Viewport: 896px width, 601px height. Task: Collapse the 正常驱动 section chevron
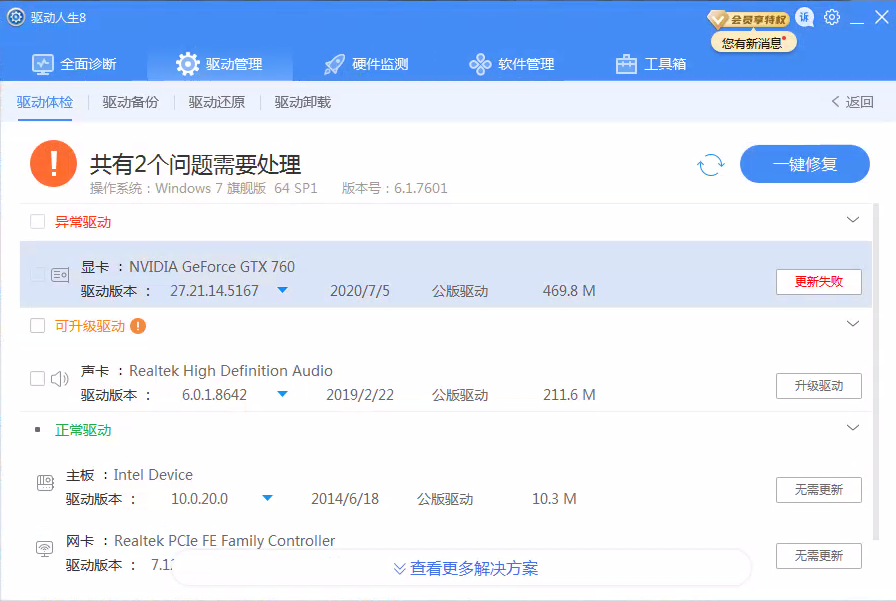(x=853, y=428)
